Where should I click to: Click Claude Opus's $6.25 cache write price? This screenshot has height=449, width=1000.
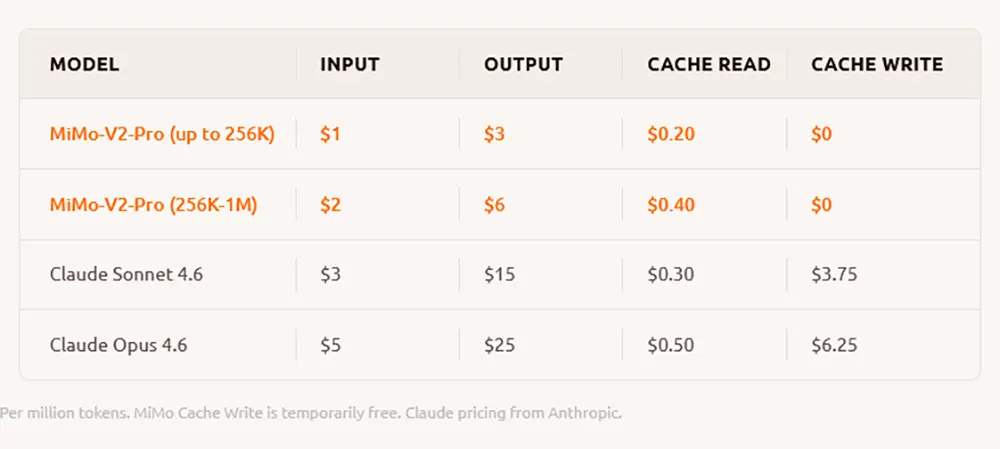tap(834, 346)
